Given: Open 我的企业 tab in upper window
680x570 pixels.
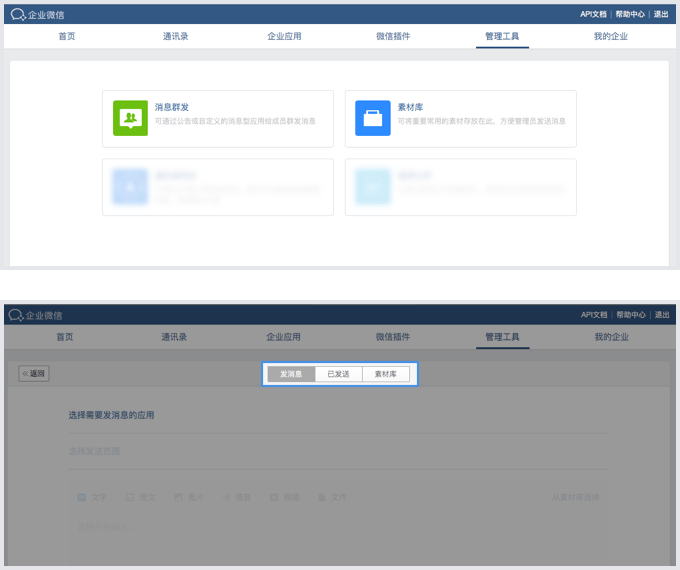Looking at the screenshot, I should coord(611,36).
